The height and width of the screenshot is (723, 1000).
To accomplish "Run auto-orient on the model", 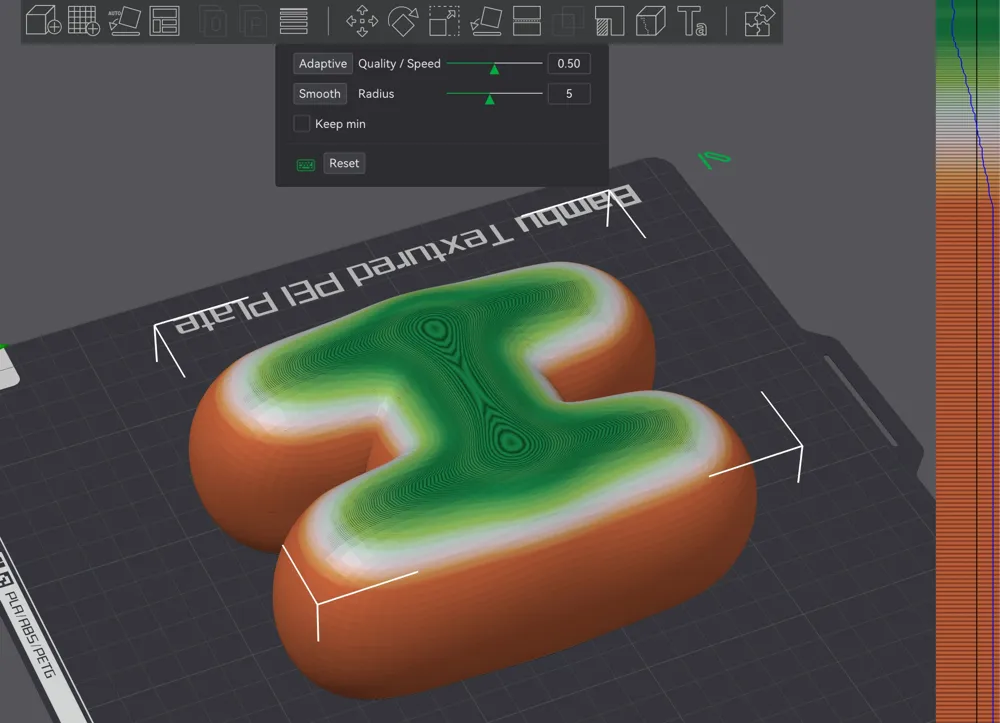I will click(x=122, y=21).
